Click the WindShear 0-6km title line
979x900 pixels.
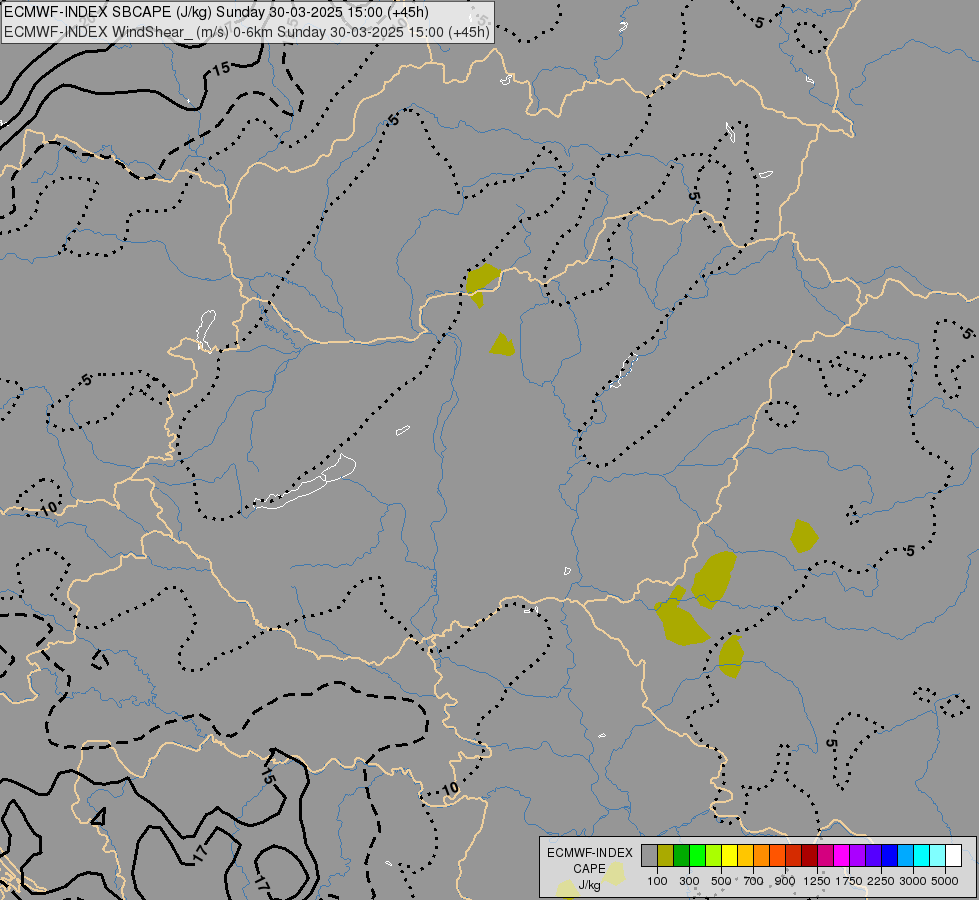pyautogui.click(x=247, y=32)
